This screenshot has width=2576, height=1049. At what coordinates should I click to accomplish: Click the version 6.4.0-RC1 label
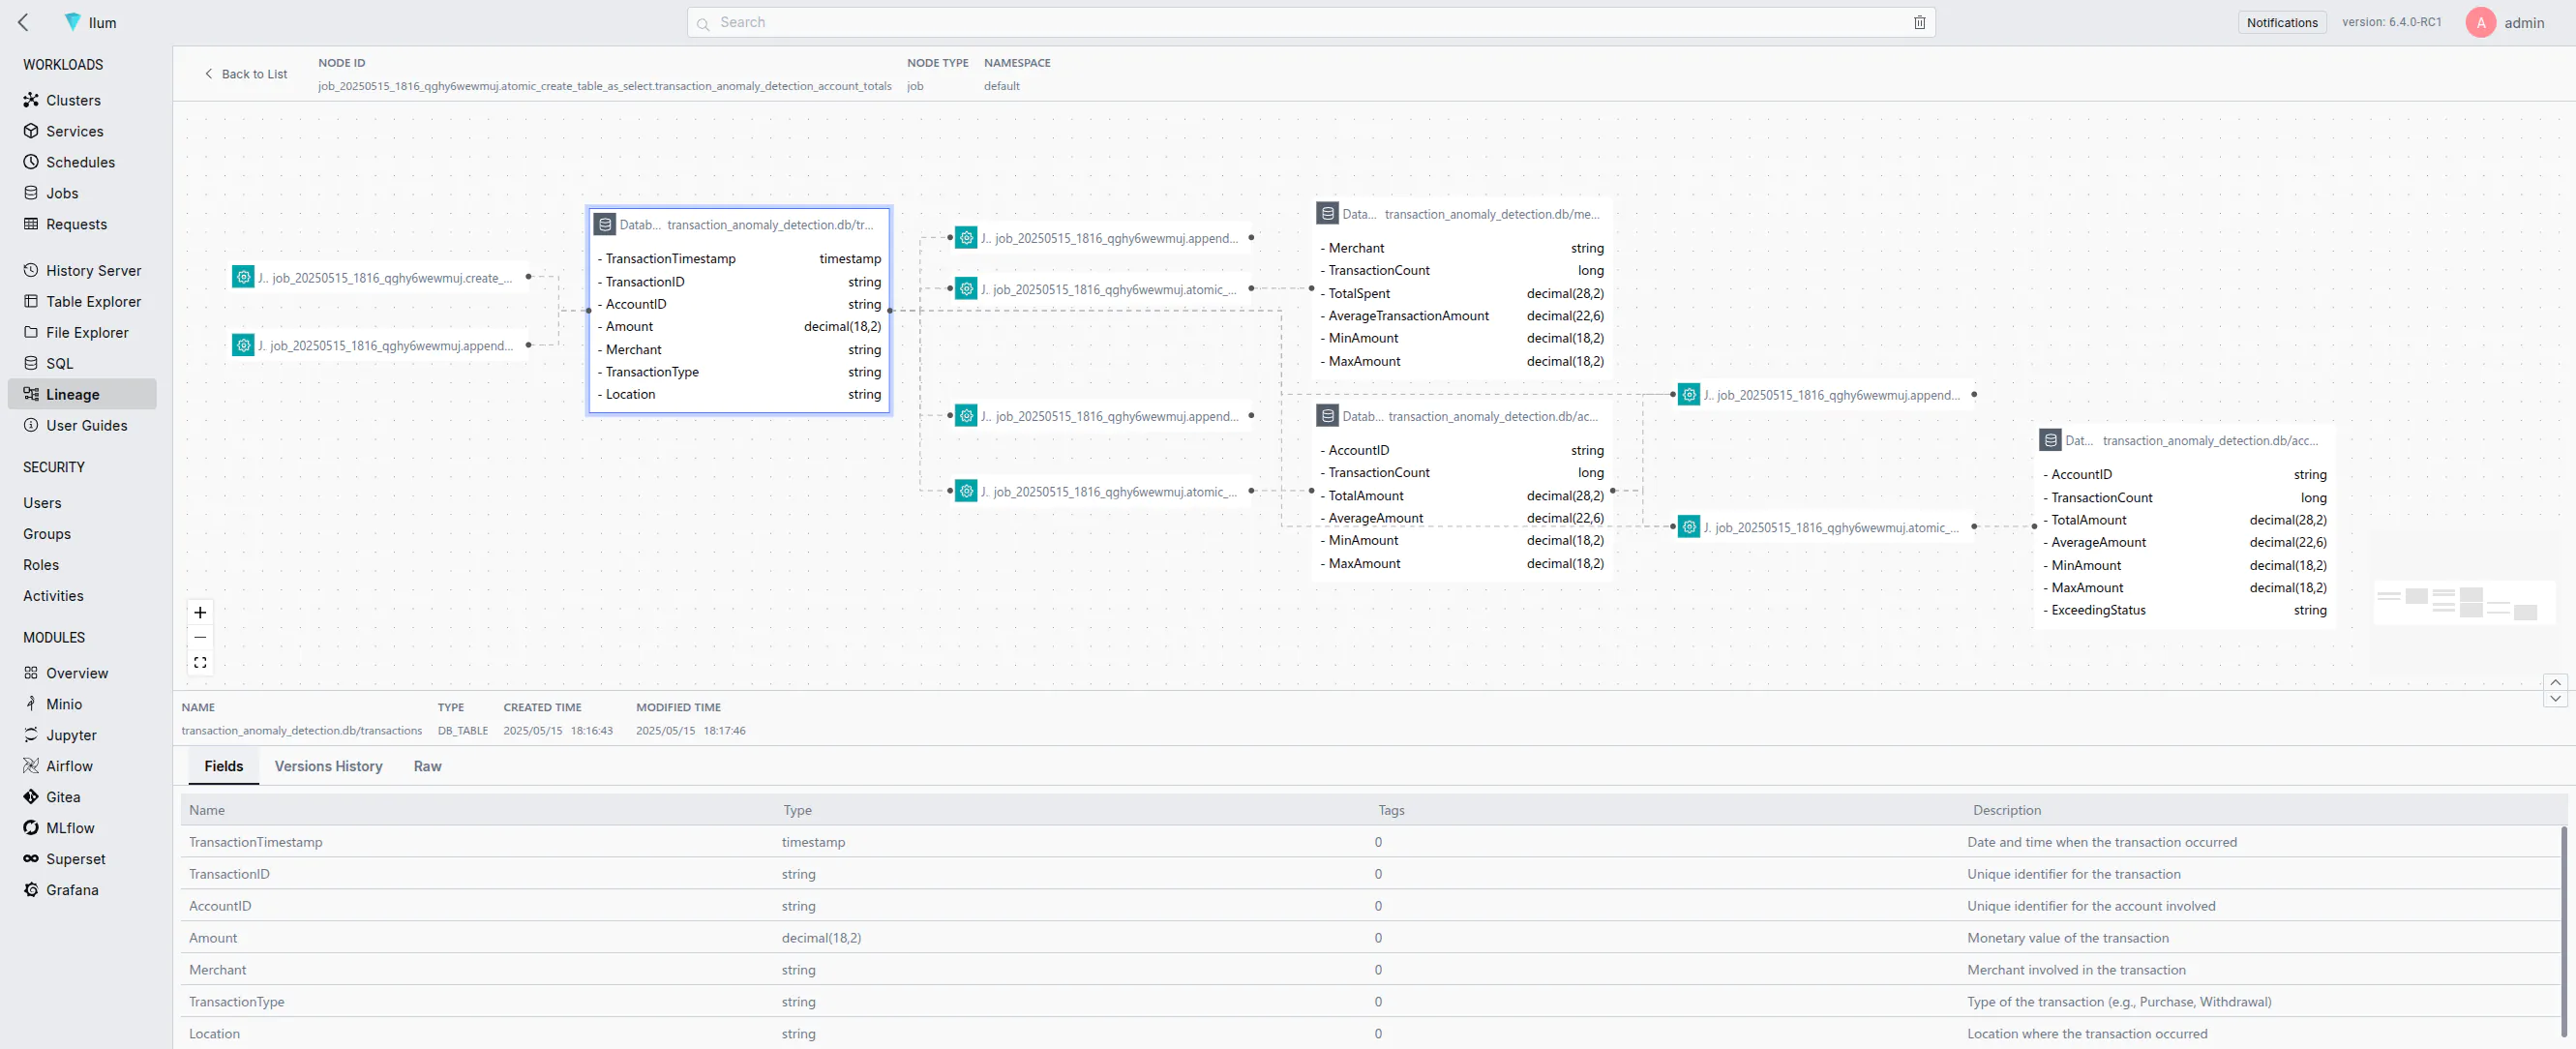(2391, 22)
